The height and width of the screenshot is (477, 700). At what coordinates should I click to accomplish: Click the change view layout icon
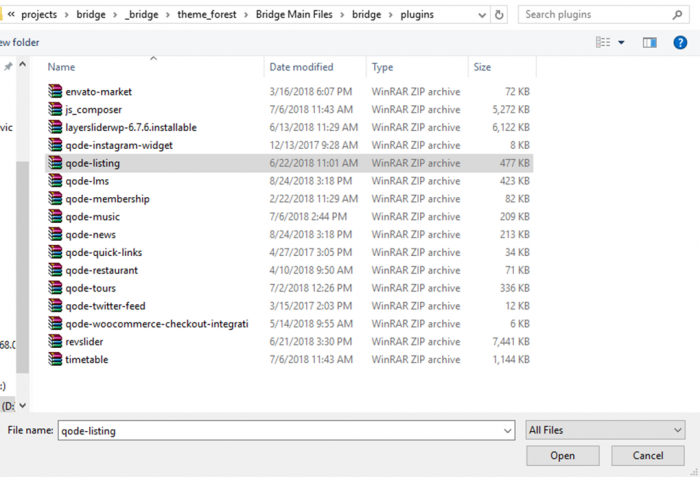click(603, 42)
